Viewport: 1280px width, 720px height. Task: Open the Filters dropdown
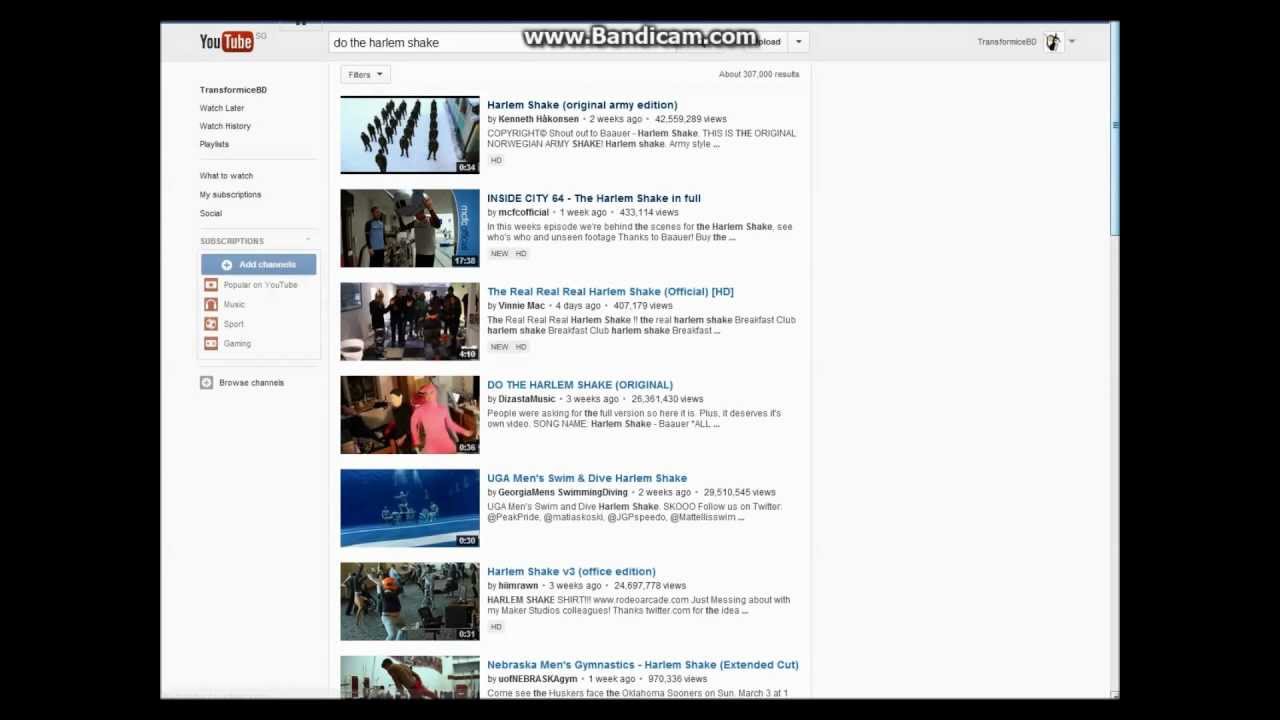(365, 74)
